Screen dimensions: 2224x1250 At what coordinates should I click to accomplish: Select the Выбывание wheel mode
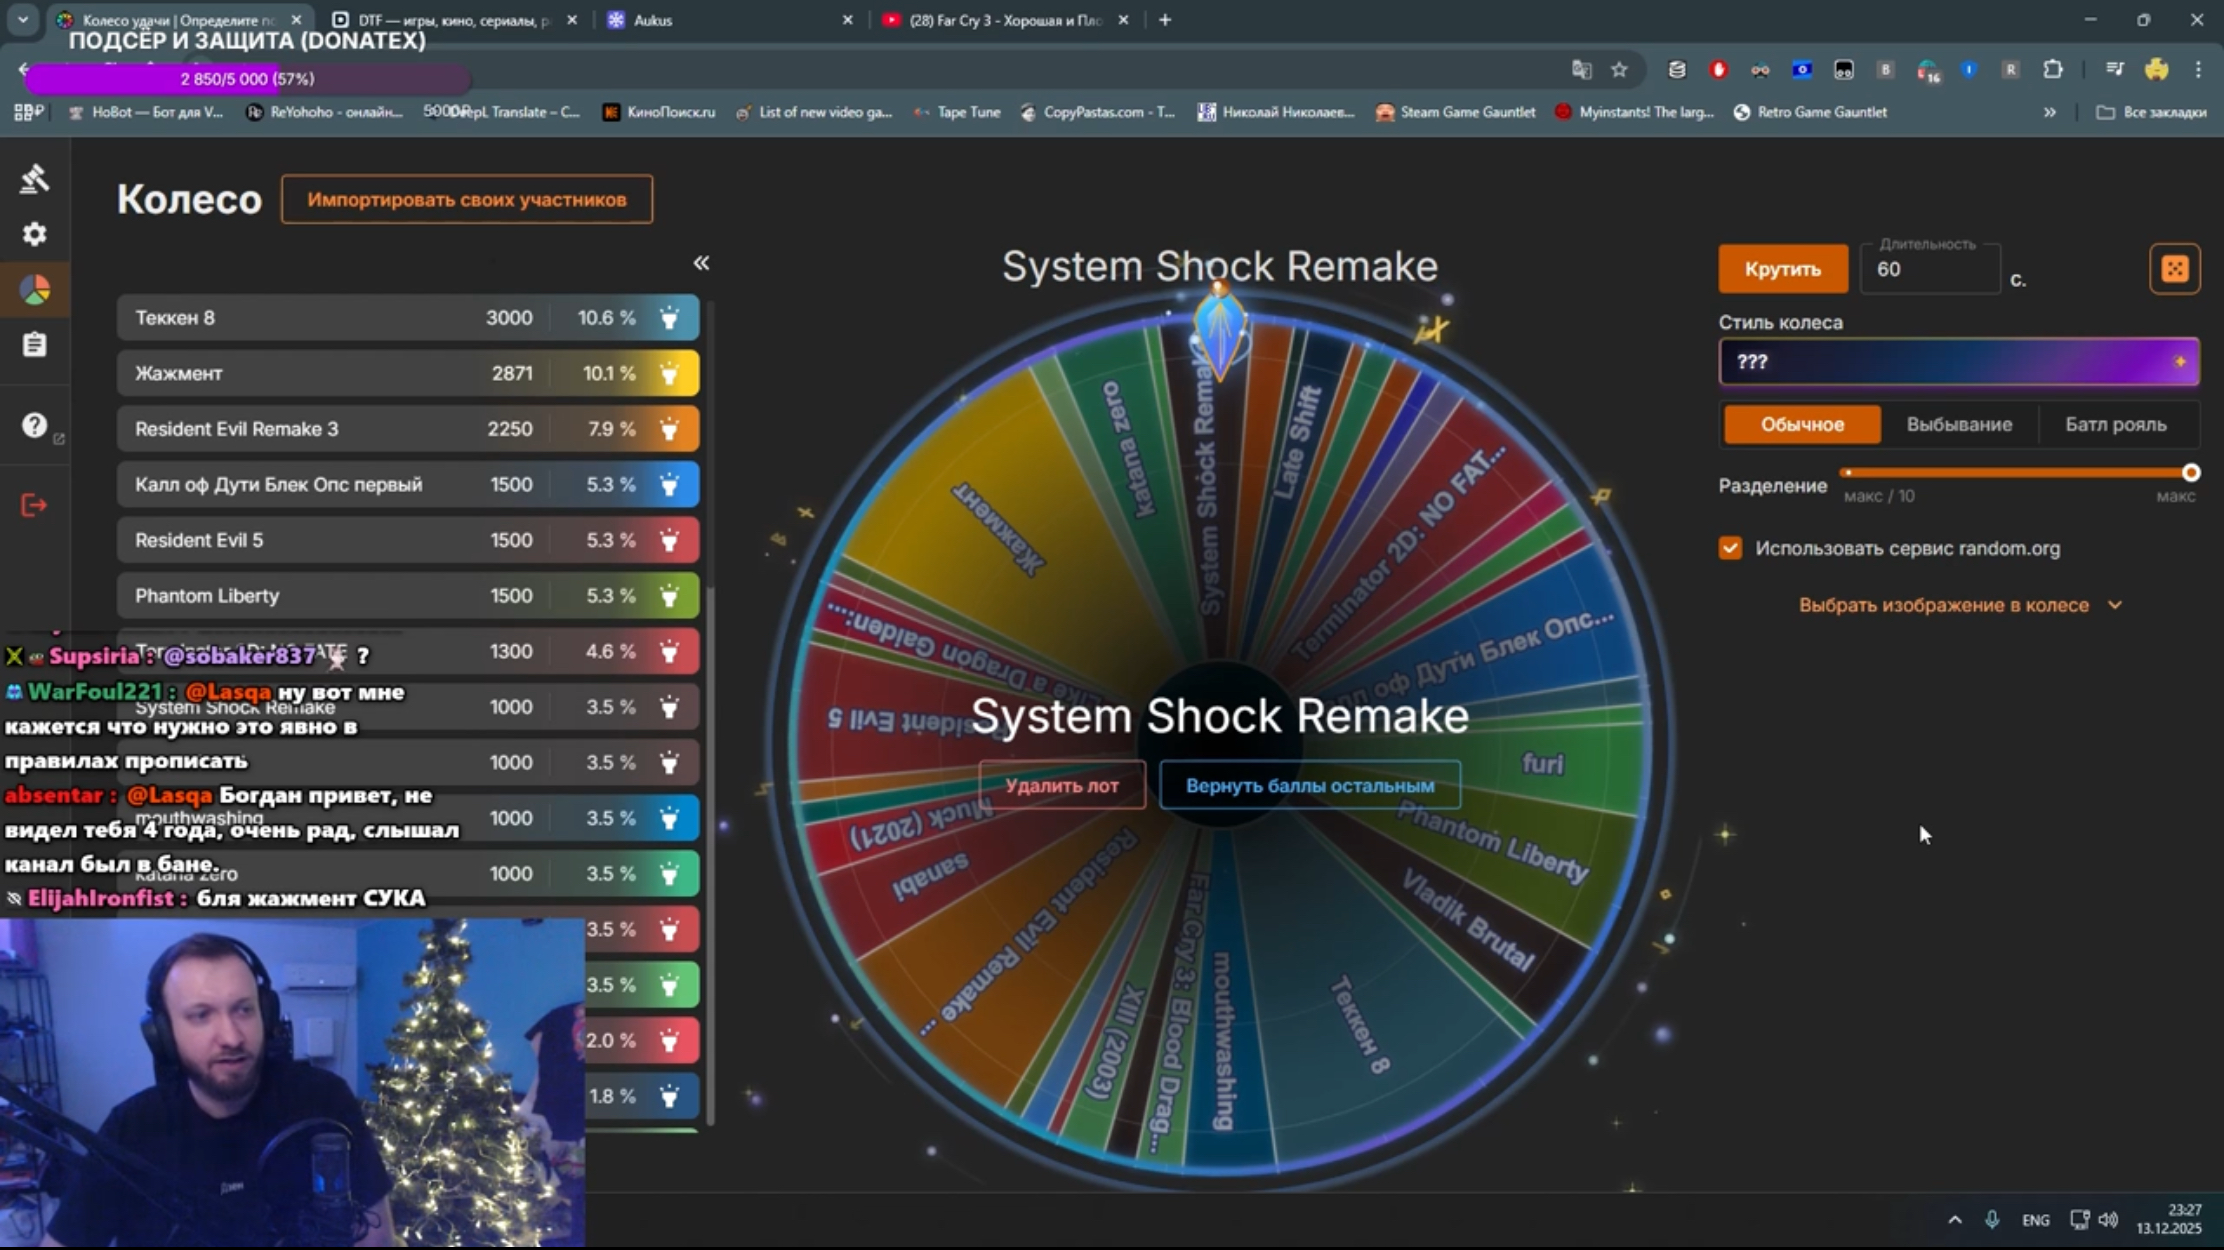(1958, 424)
